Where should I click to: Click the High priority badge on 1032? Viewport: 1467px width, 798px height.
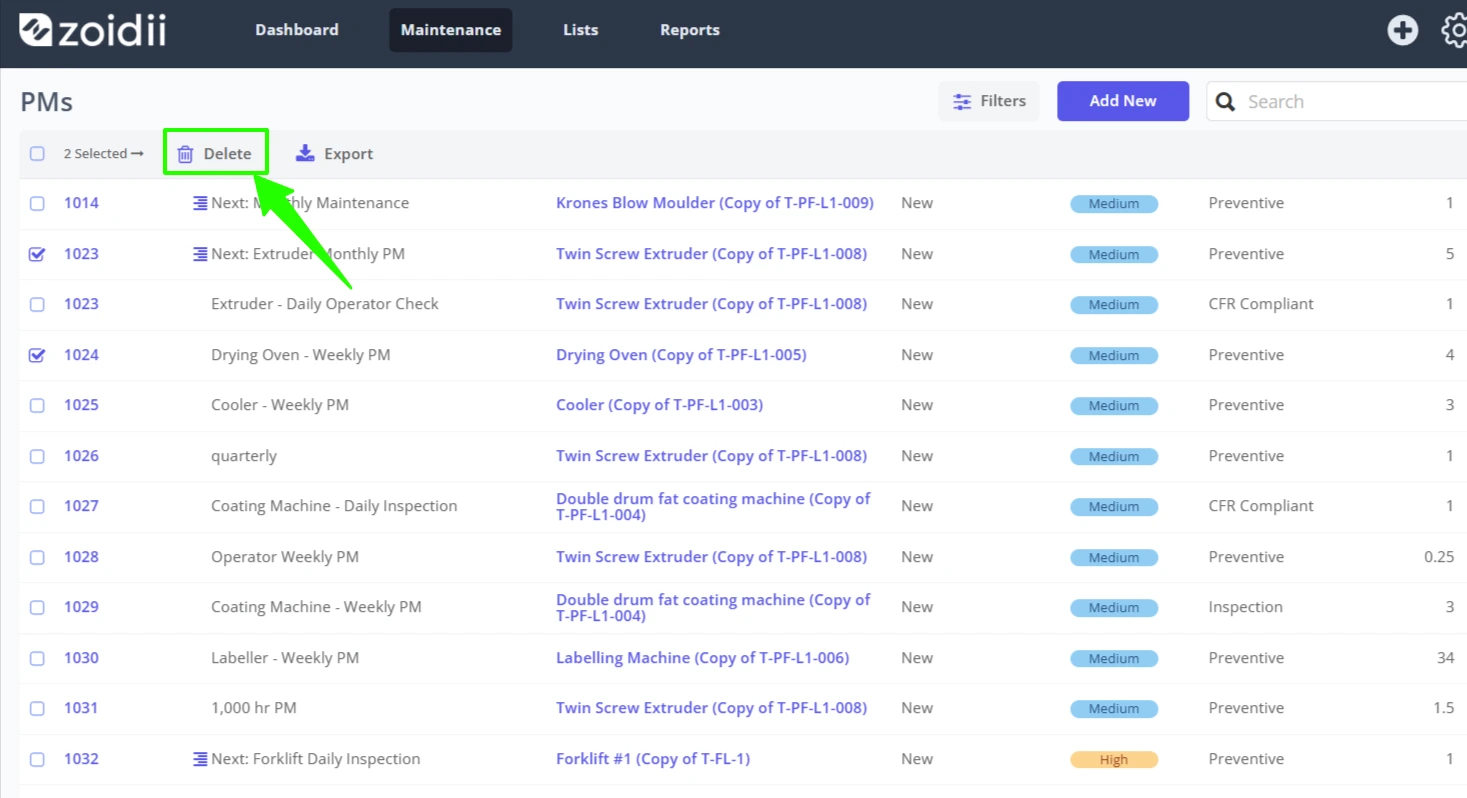pyautogui.click(x=1114, y=760)
